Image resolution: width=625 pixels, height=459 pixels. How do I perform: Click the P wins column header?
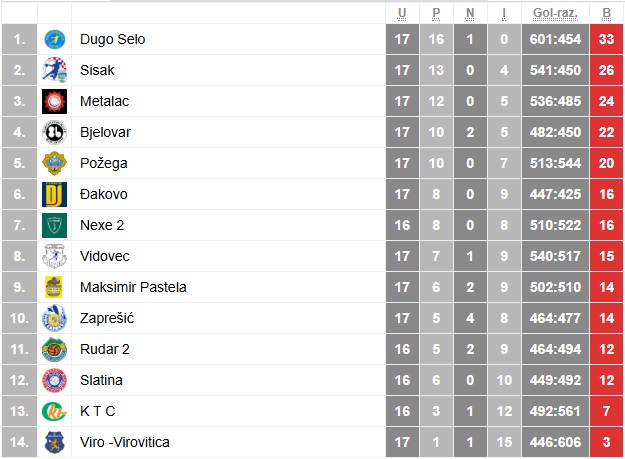(x=436, y=13)
